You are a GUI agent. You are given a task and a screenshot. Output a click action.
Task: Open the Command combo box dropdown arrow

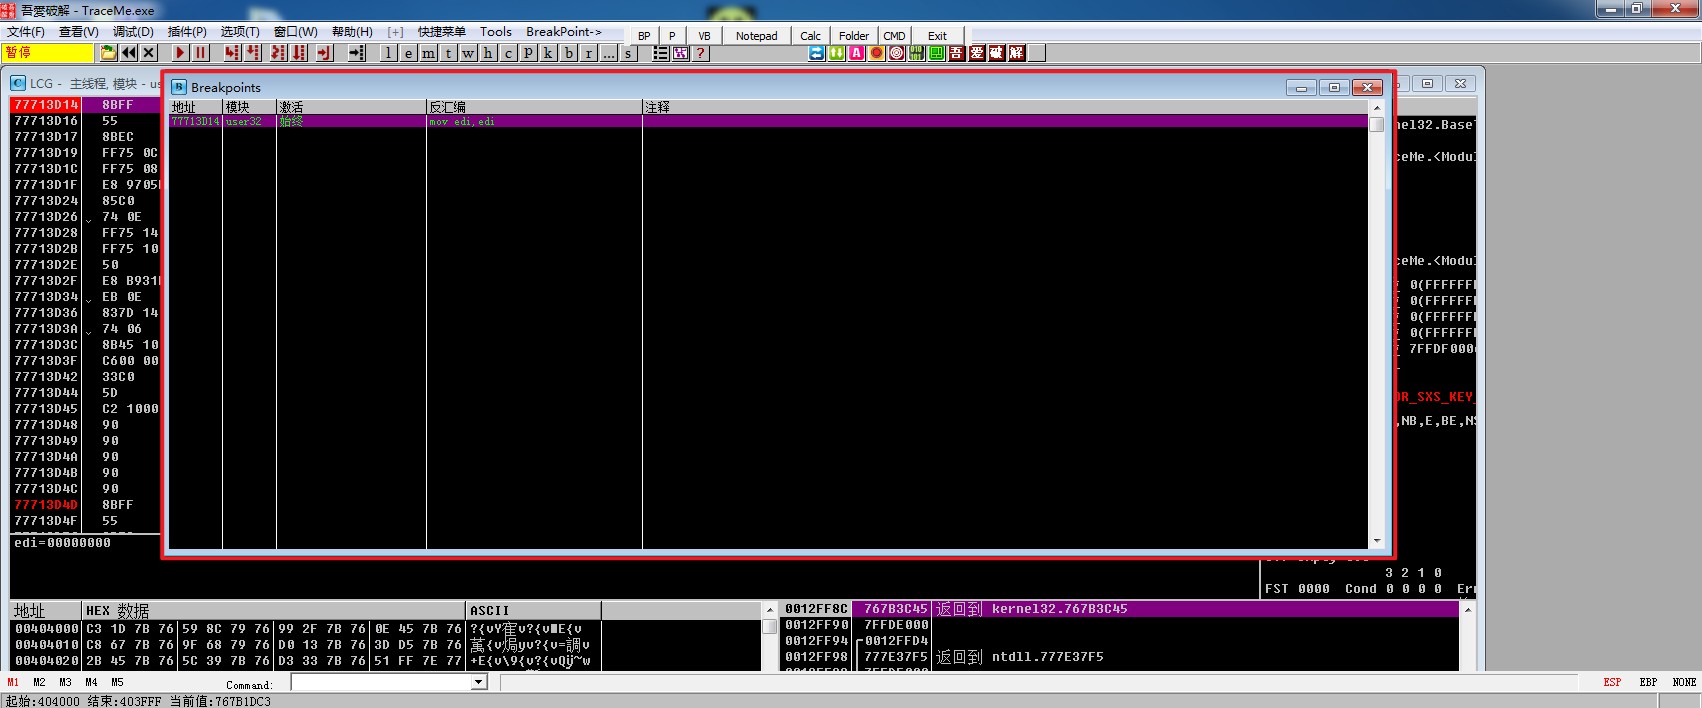click(x=479, y=682)
